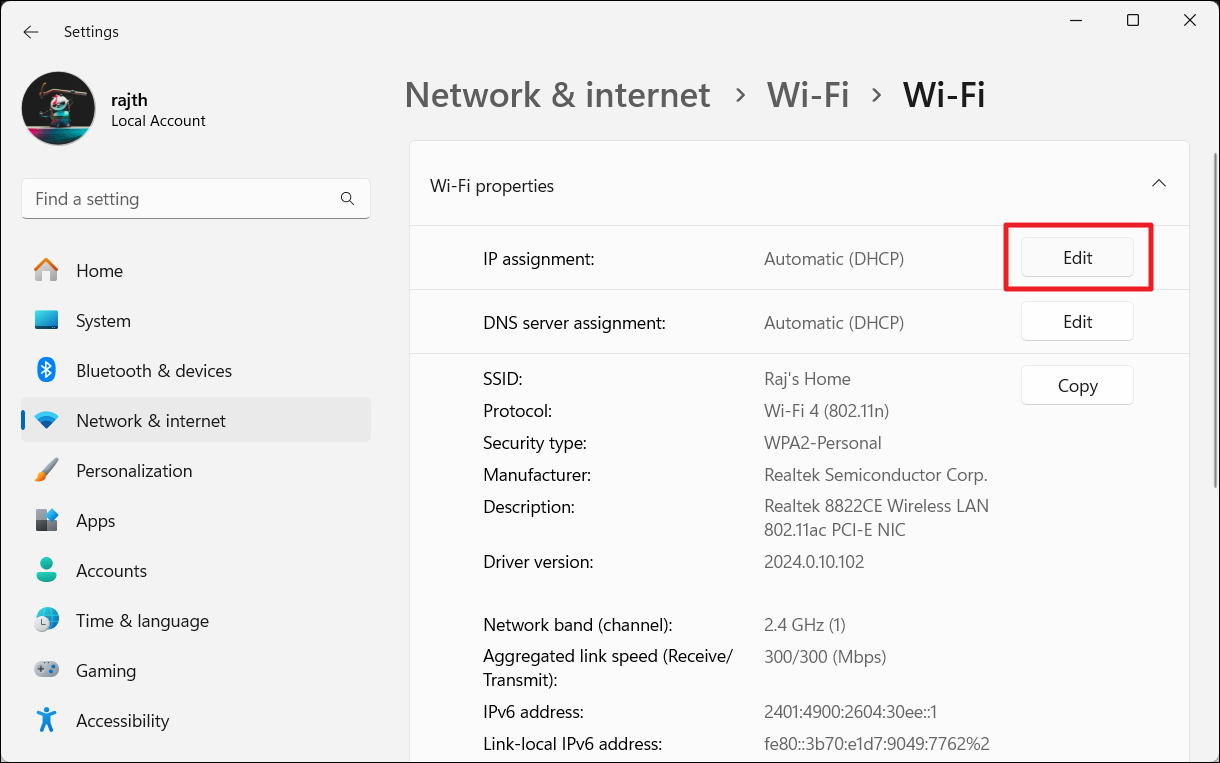Collapse the Wi-Fi properties section
This screenshot has width=1220, height=763.
(x=1158, y=184)
